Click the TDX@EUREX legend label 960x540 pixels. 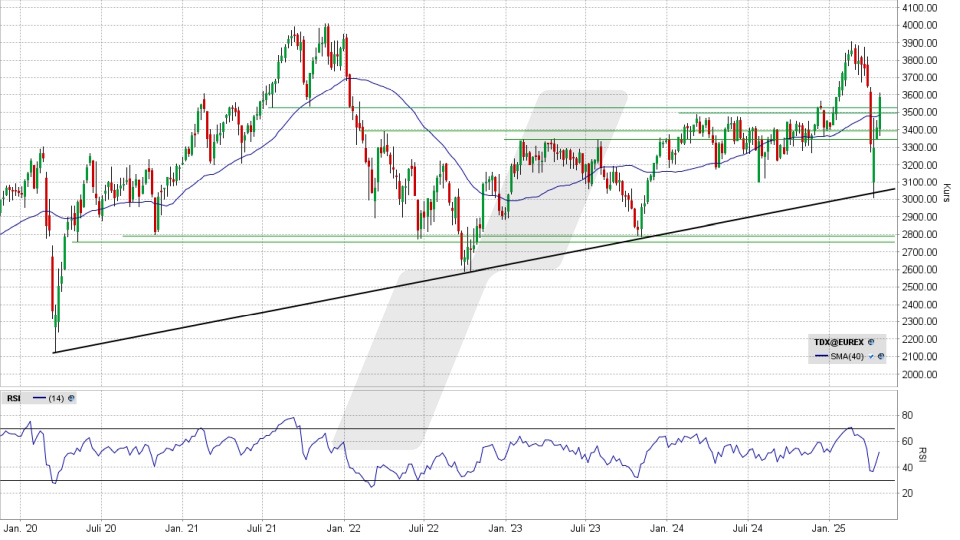pos(839,342)
